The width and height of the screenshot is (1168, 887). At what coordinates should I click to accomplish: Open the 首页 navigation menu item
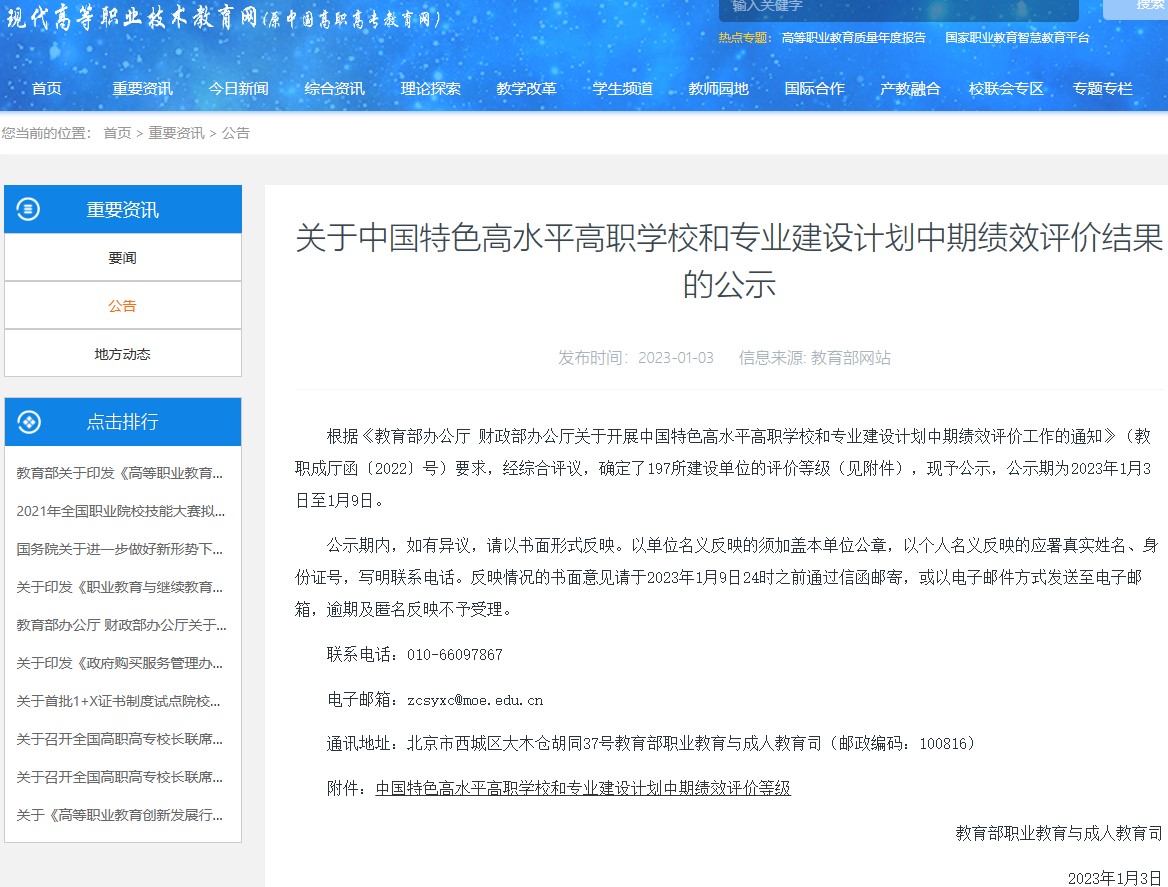(x=46, y=88)
